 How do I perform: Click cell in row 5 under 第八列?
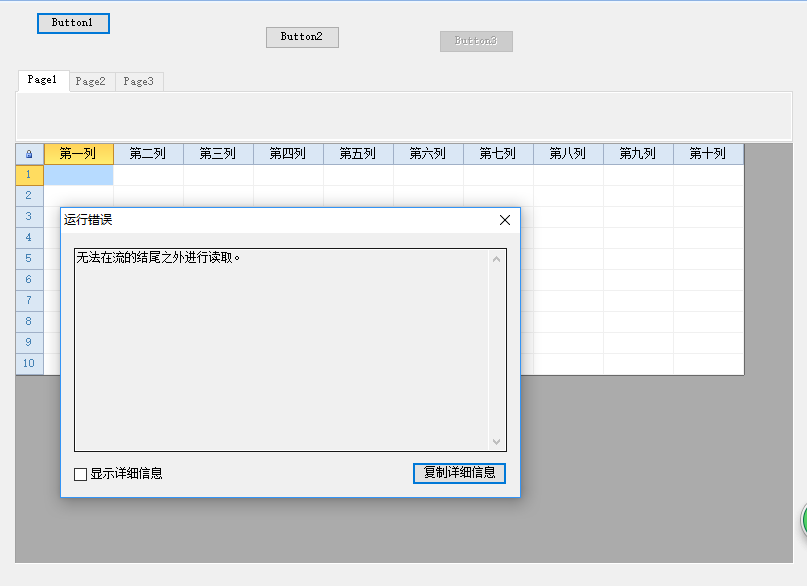(568, 259)
